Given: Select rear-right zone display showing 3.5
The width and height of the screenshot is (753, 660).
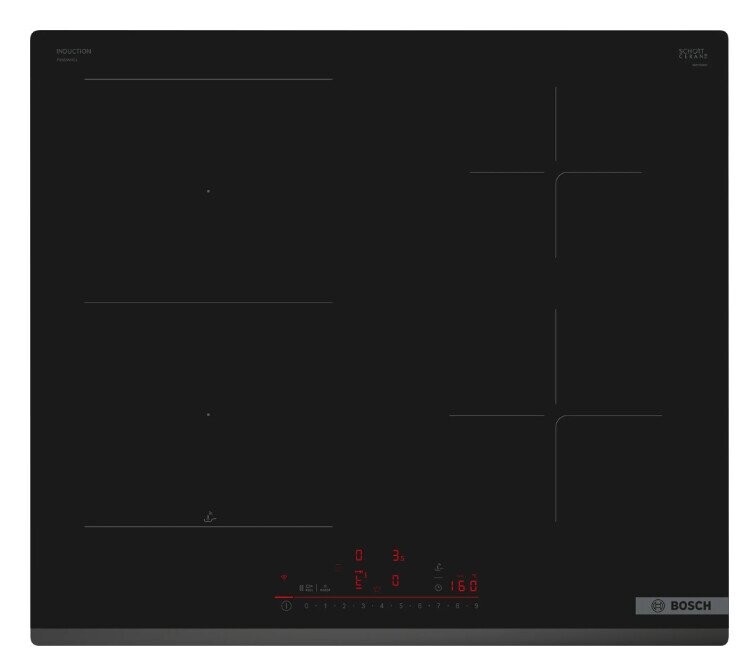Looking at the screenshot, I should [x=399, y=556].
